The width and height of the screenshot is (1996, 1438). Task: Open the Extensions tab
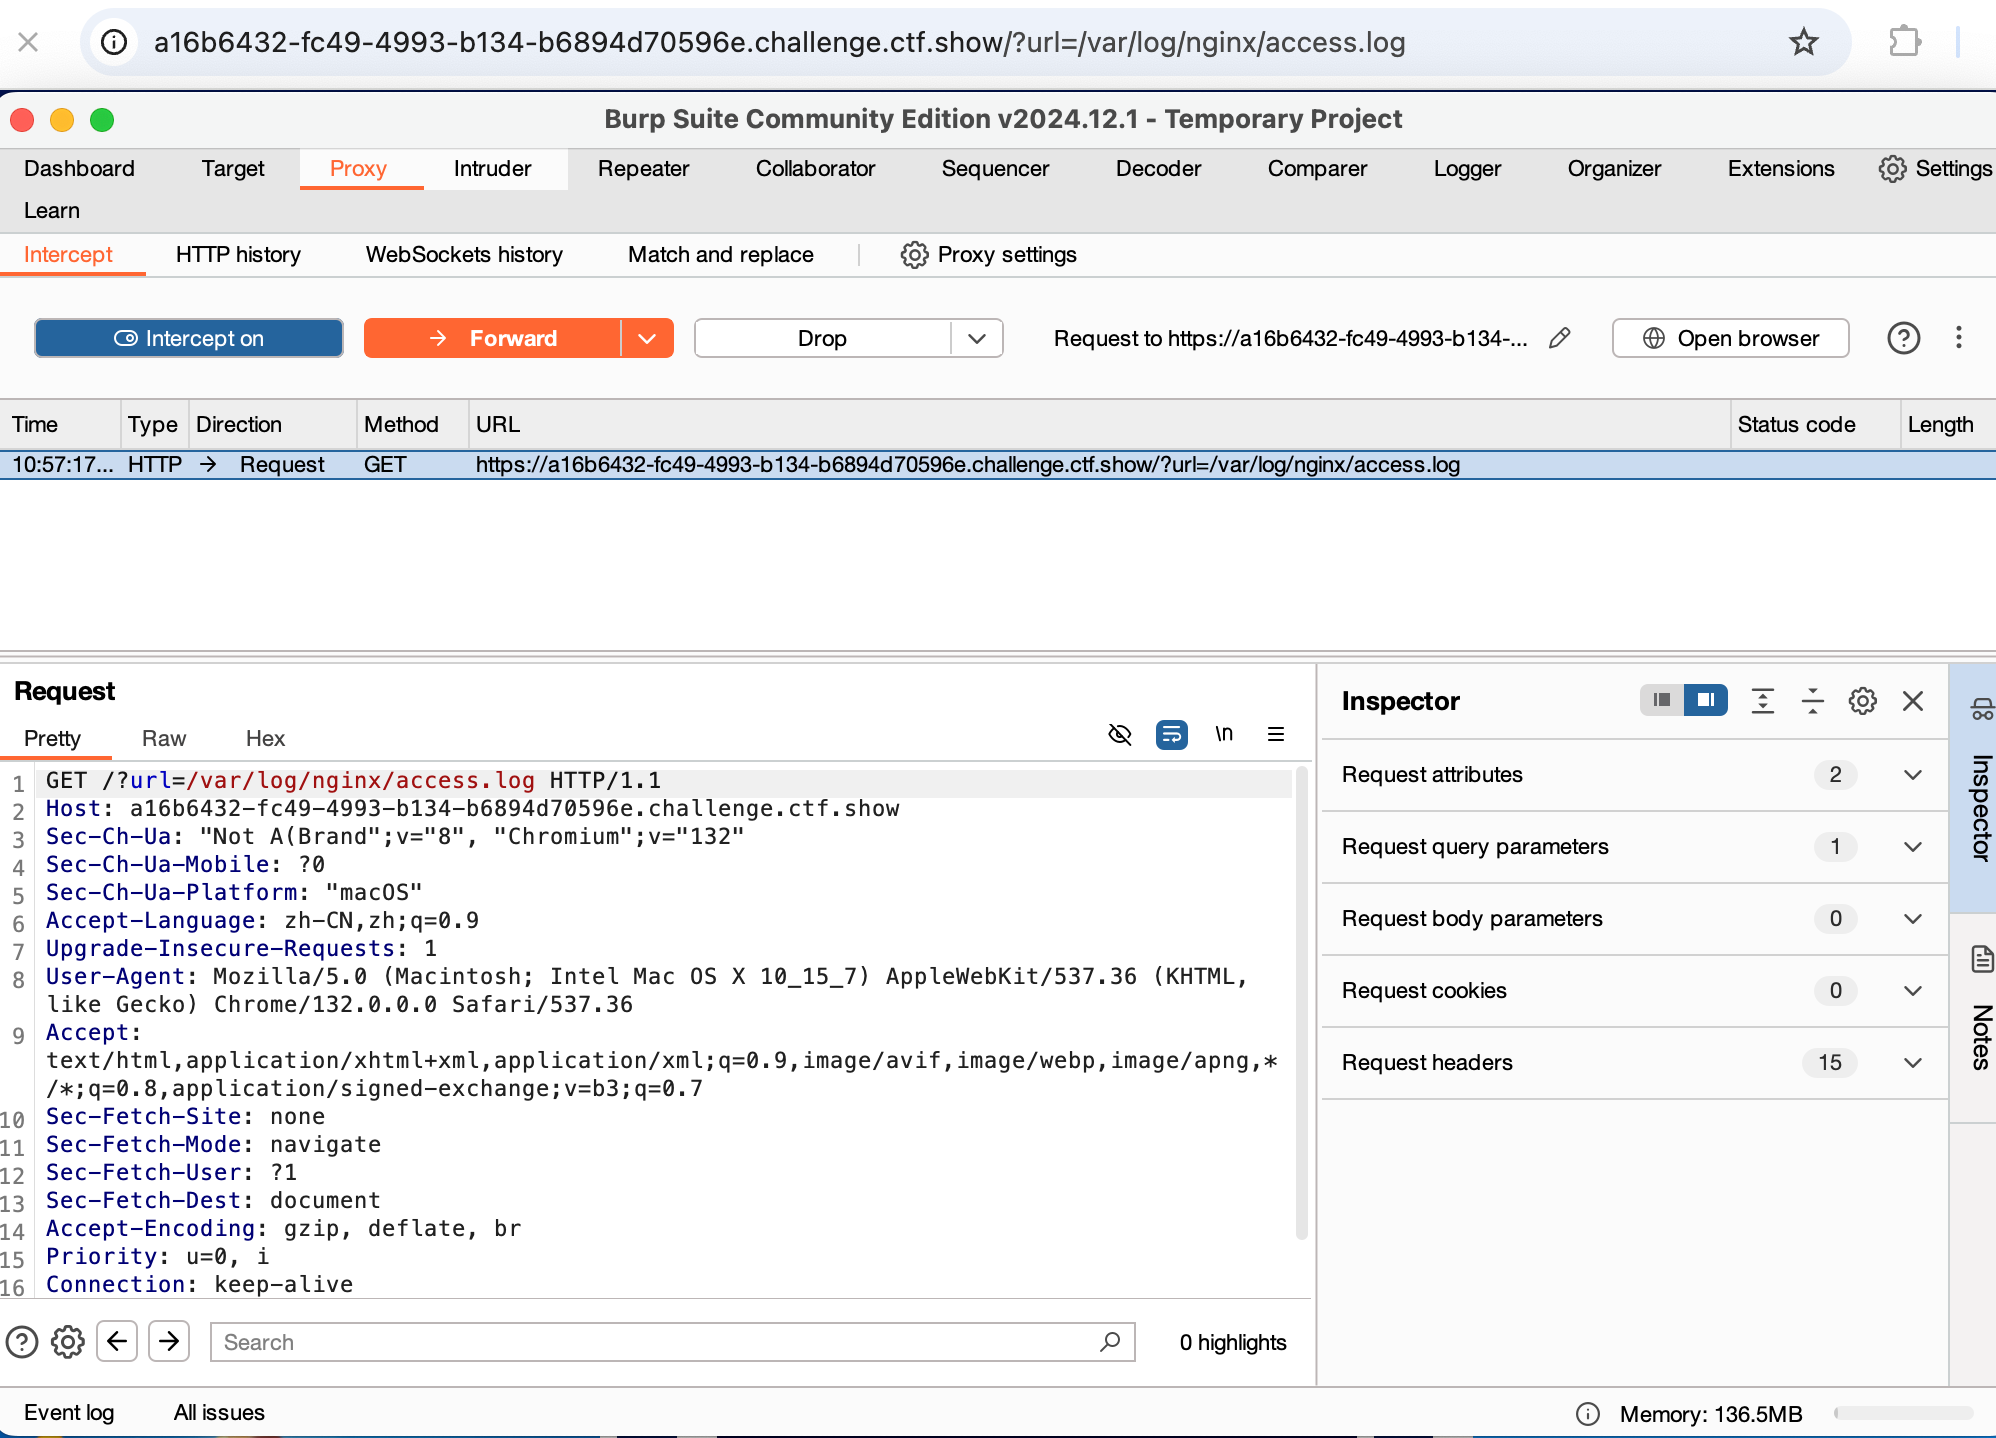1780,168
